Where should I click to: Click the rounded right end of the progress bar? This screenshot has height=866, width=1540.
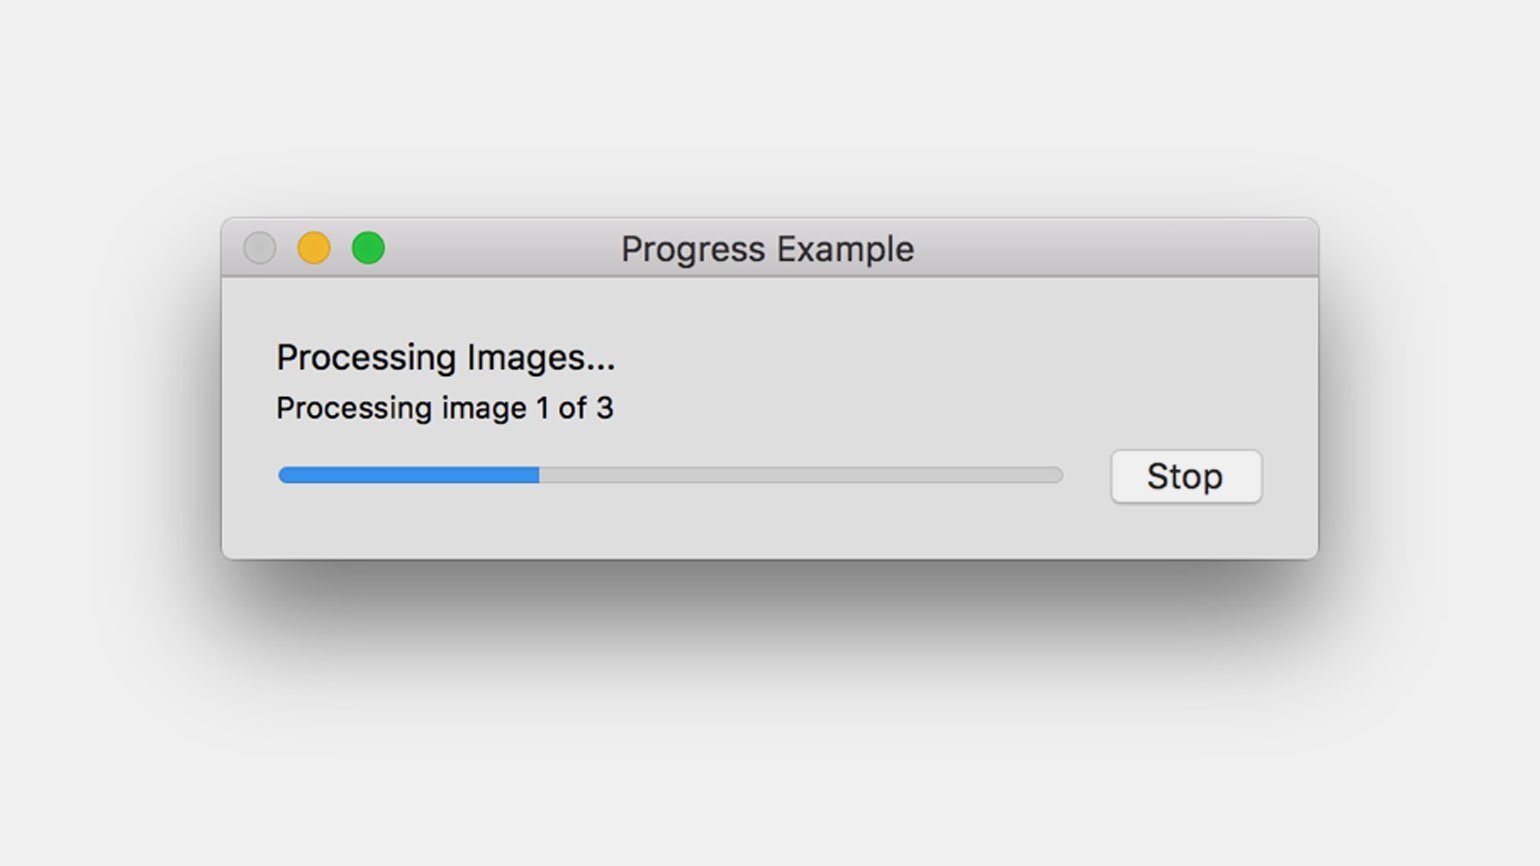pos(1056,475)
